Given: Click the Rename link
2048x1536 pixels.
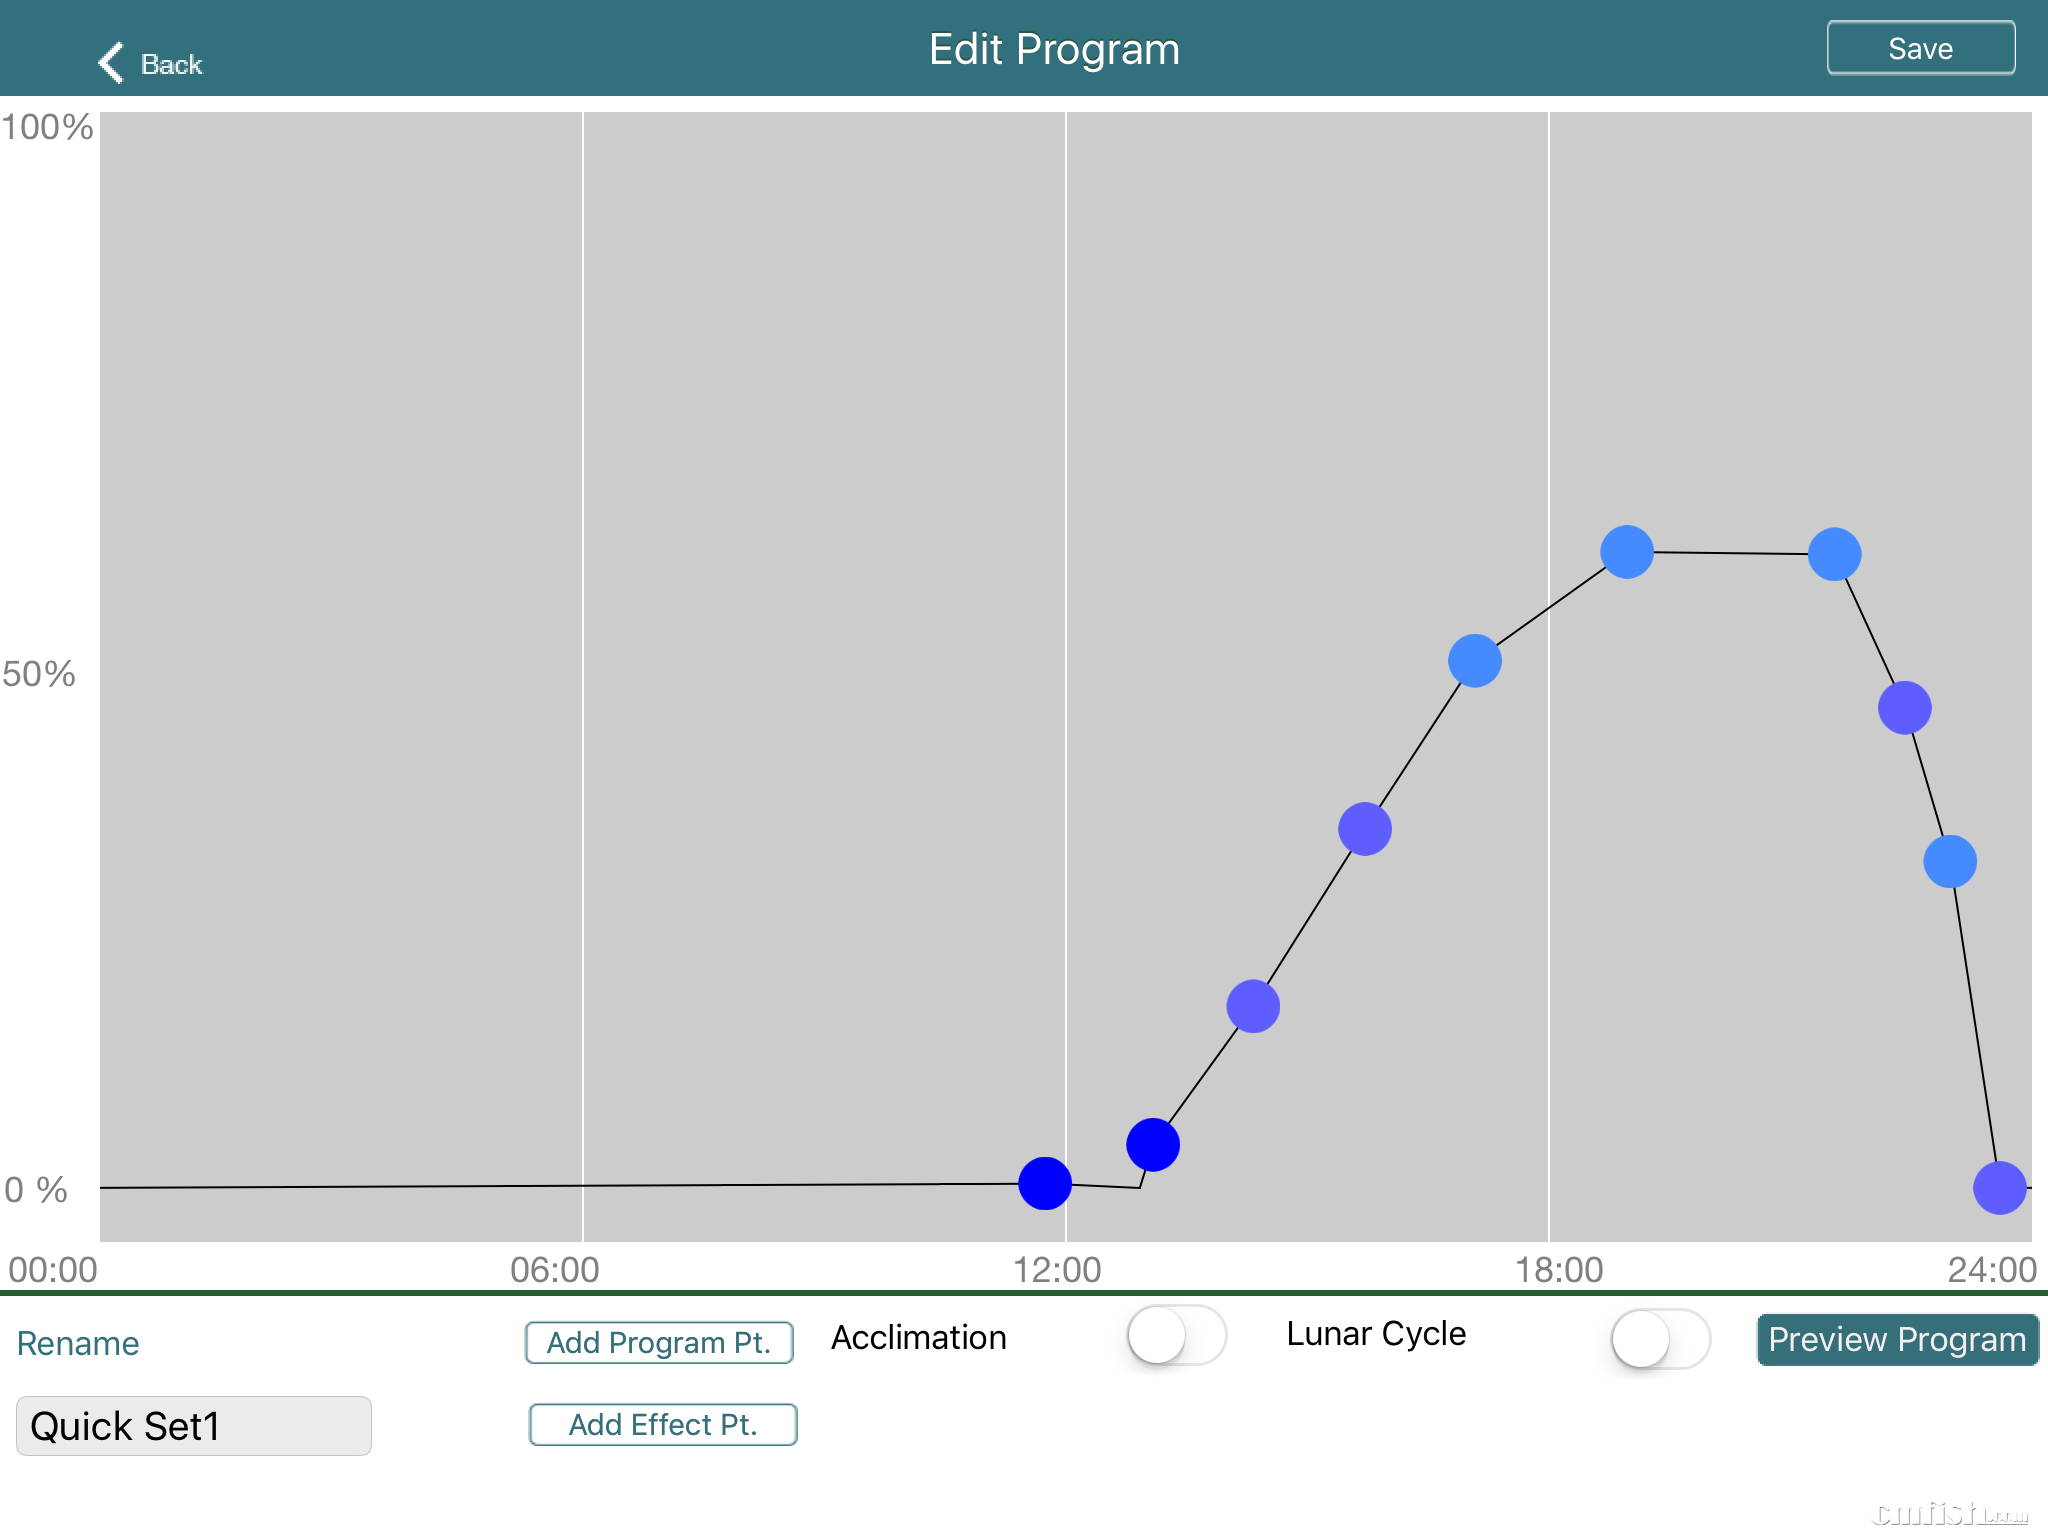Looking at the screenshot, I should pyautogui.click(x=78, y=1343).
